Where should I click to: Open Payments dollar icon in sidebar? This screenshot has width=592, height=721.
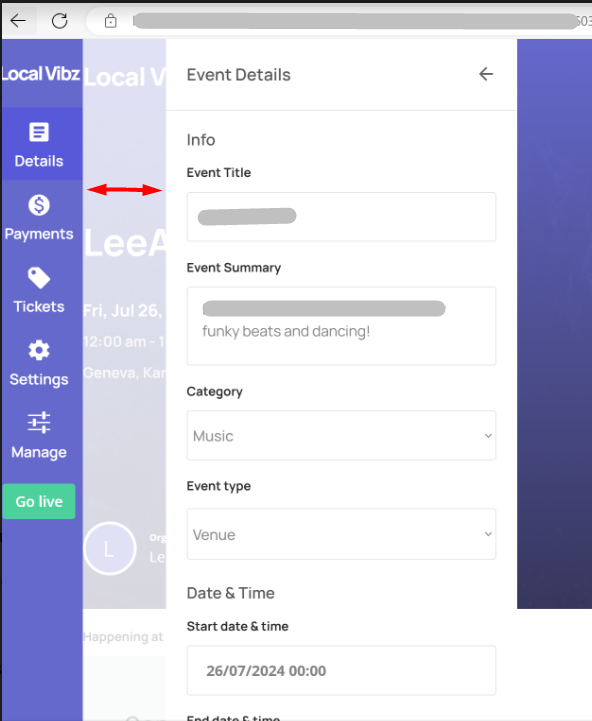[39, 205]
